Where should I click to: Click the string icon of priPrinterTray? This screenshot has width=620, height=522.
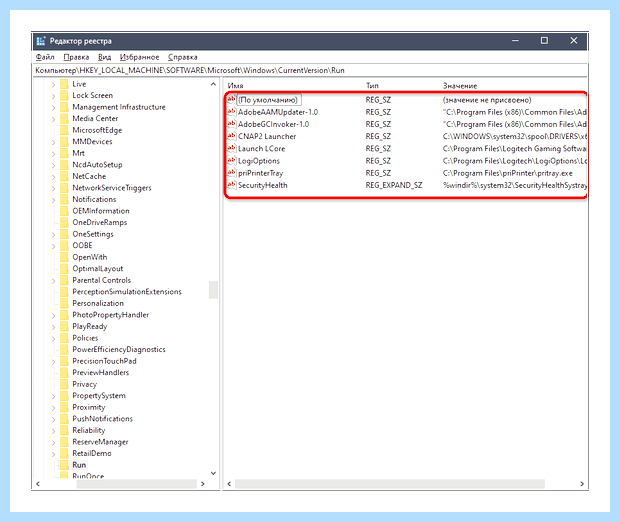[x=232, y=173]
